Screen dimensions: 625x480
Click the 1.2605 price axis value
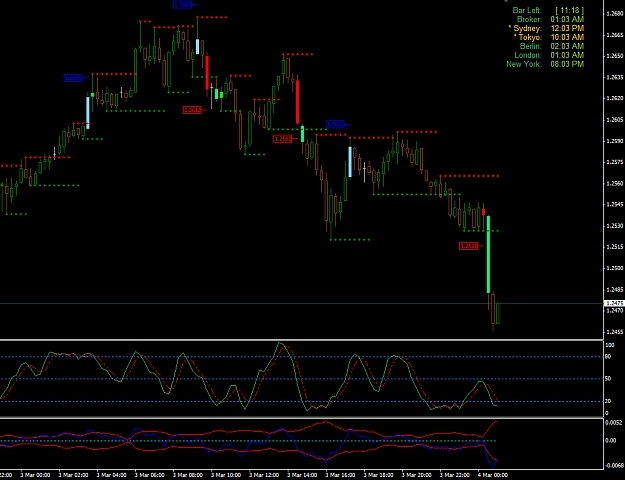pyautogui.click(x=614, y=120)
